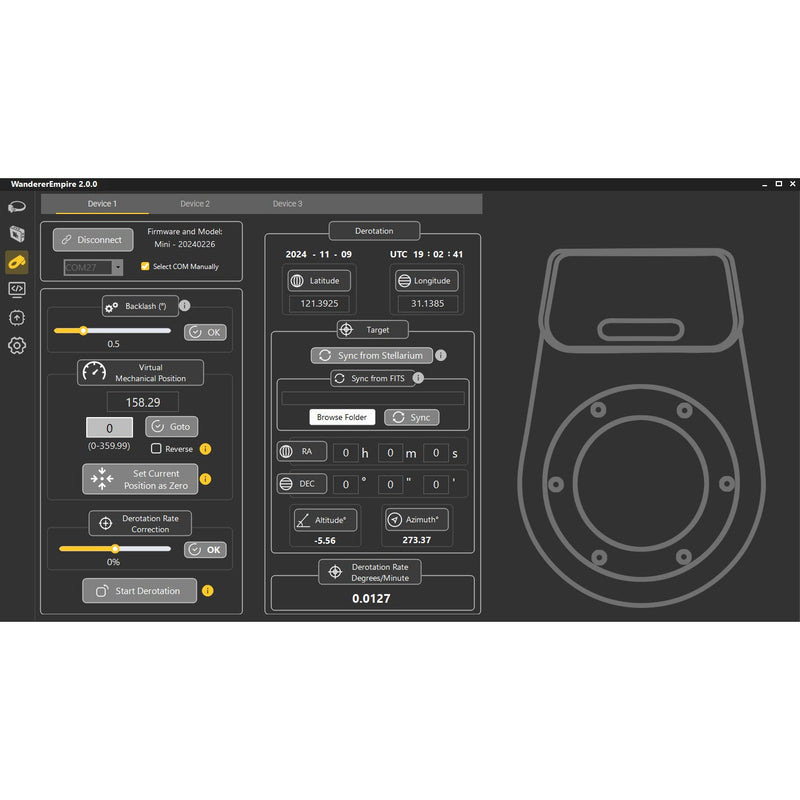Click the Sync button beside Browse Folder
Screen dimensions: 800x800
(412, 417)
